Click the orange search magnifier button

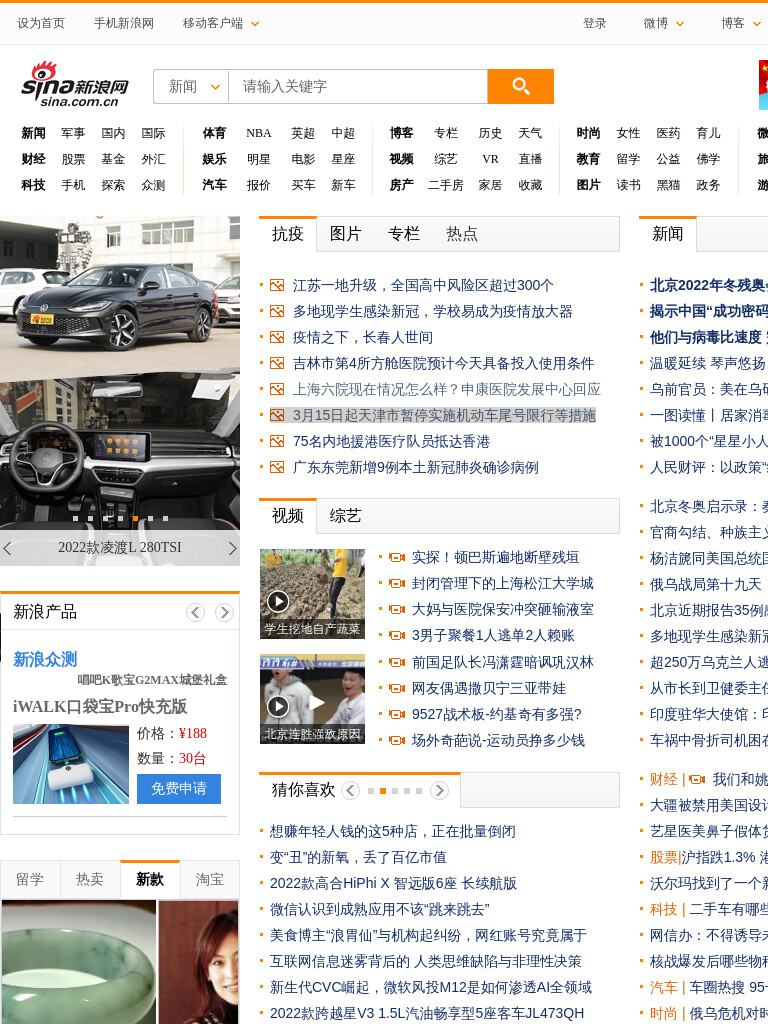point(520,86)
